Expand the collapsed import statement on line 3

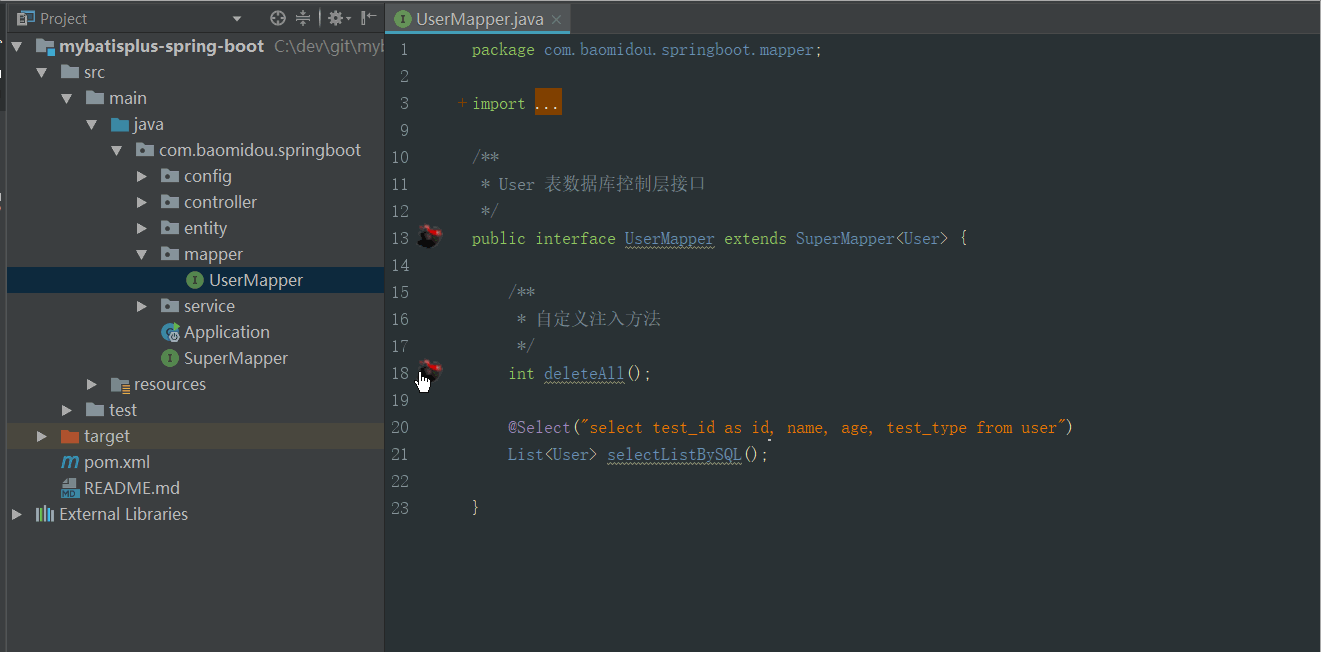click(x=547, y=102)
